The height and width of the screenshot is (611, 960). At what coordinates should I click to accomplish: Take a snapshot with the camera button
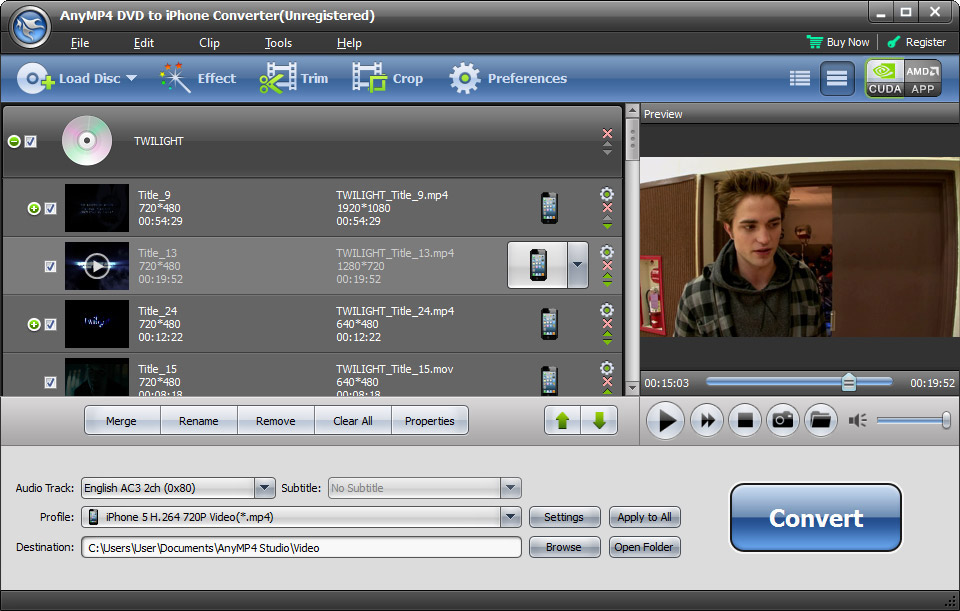[782, 421]
